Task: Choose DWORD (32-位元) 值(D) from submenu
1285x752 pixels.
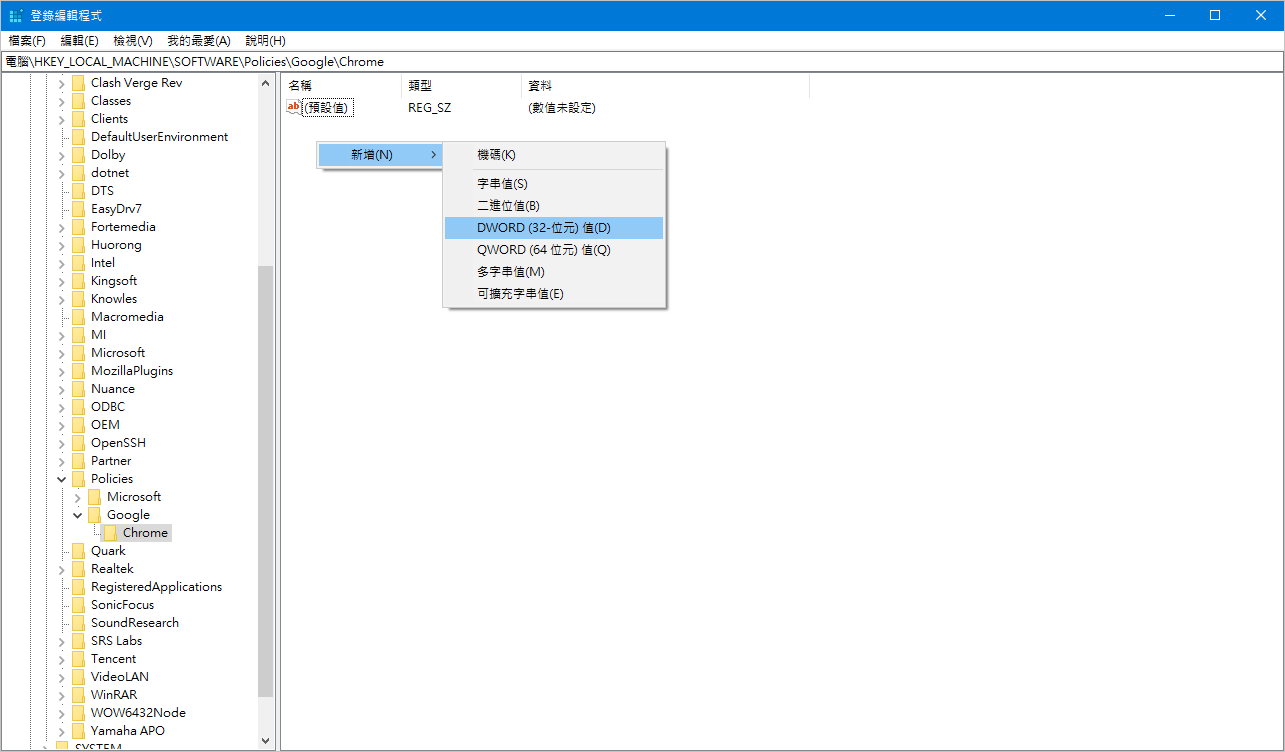Action: 554,228
